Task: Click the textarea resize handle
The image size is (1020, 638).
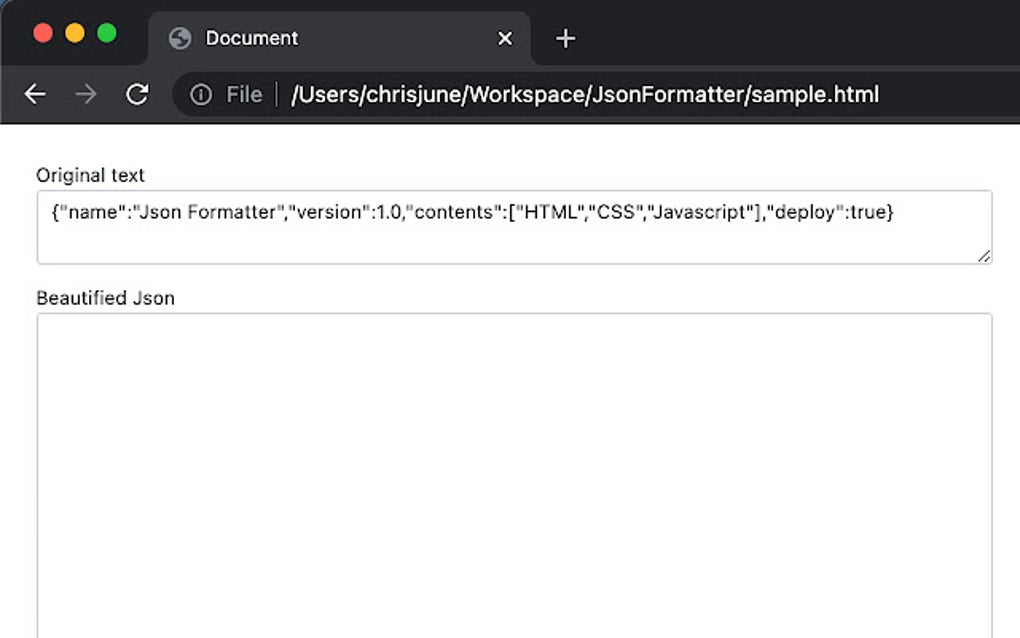Action: point(983,258)
